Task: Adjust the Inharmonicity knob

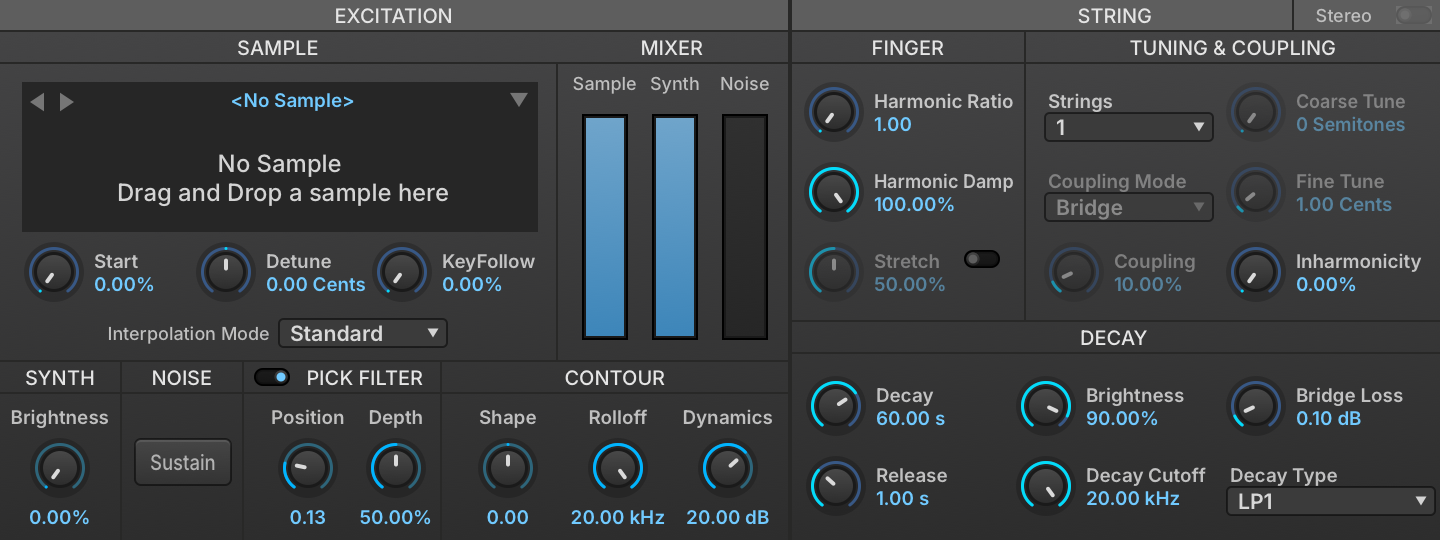Action: pos(1255,272)
